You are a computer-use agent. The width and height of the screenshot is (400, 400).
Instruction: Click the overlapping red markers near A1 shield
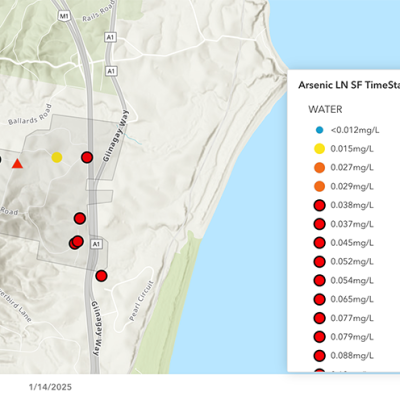pyautogui.click(x=76, y=242)
